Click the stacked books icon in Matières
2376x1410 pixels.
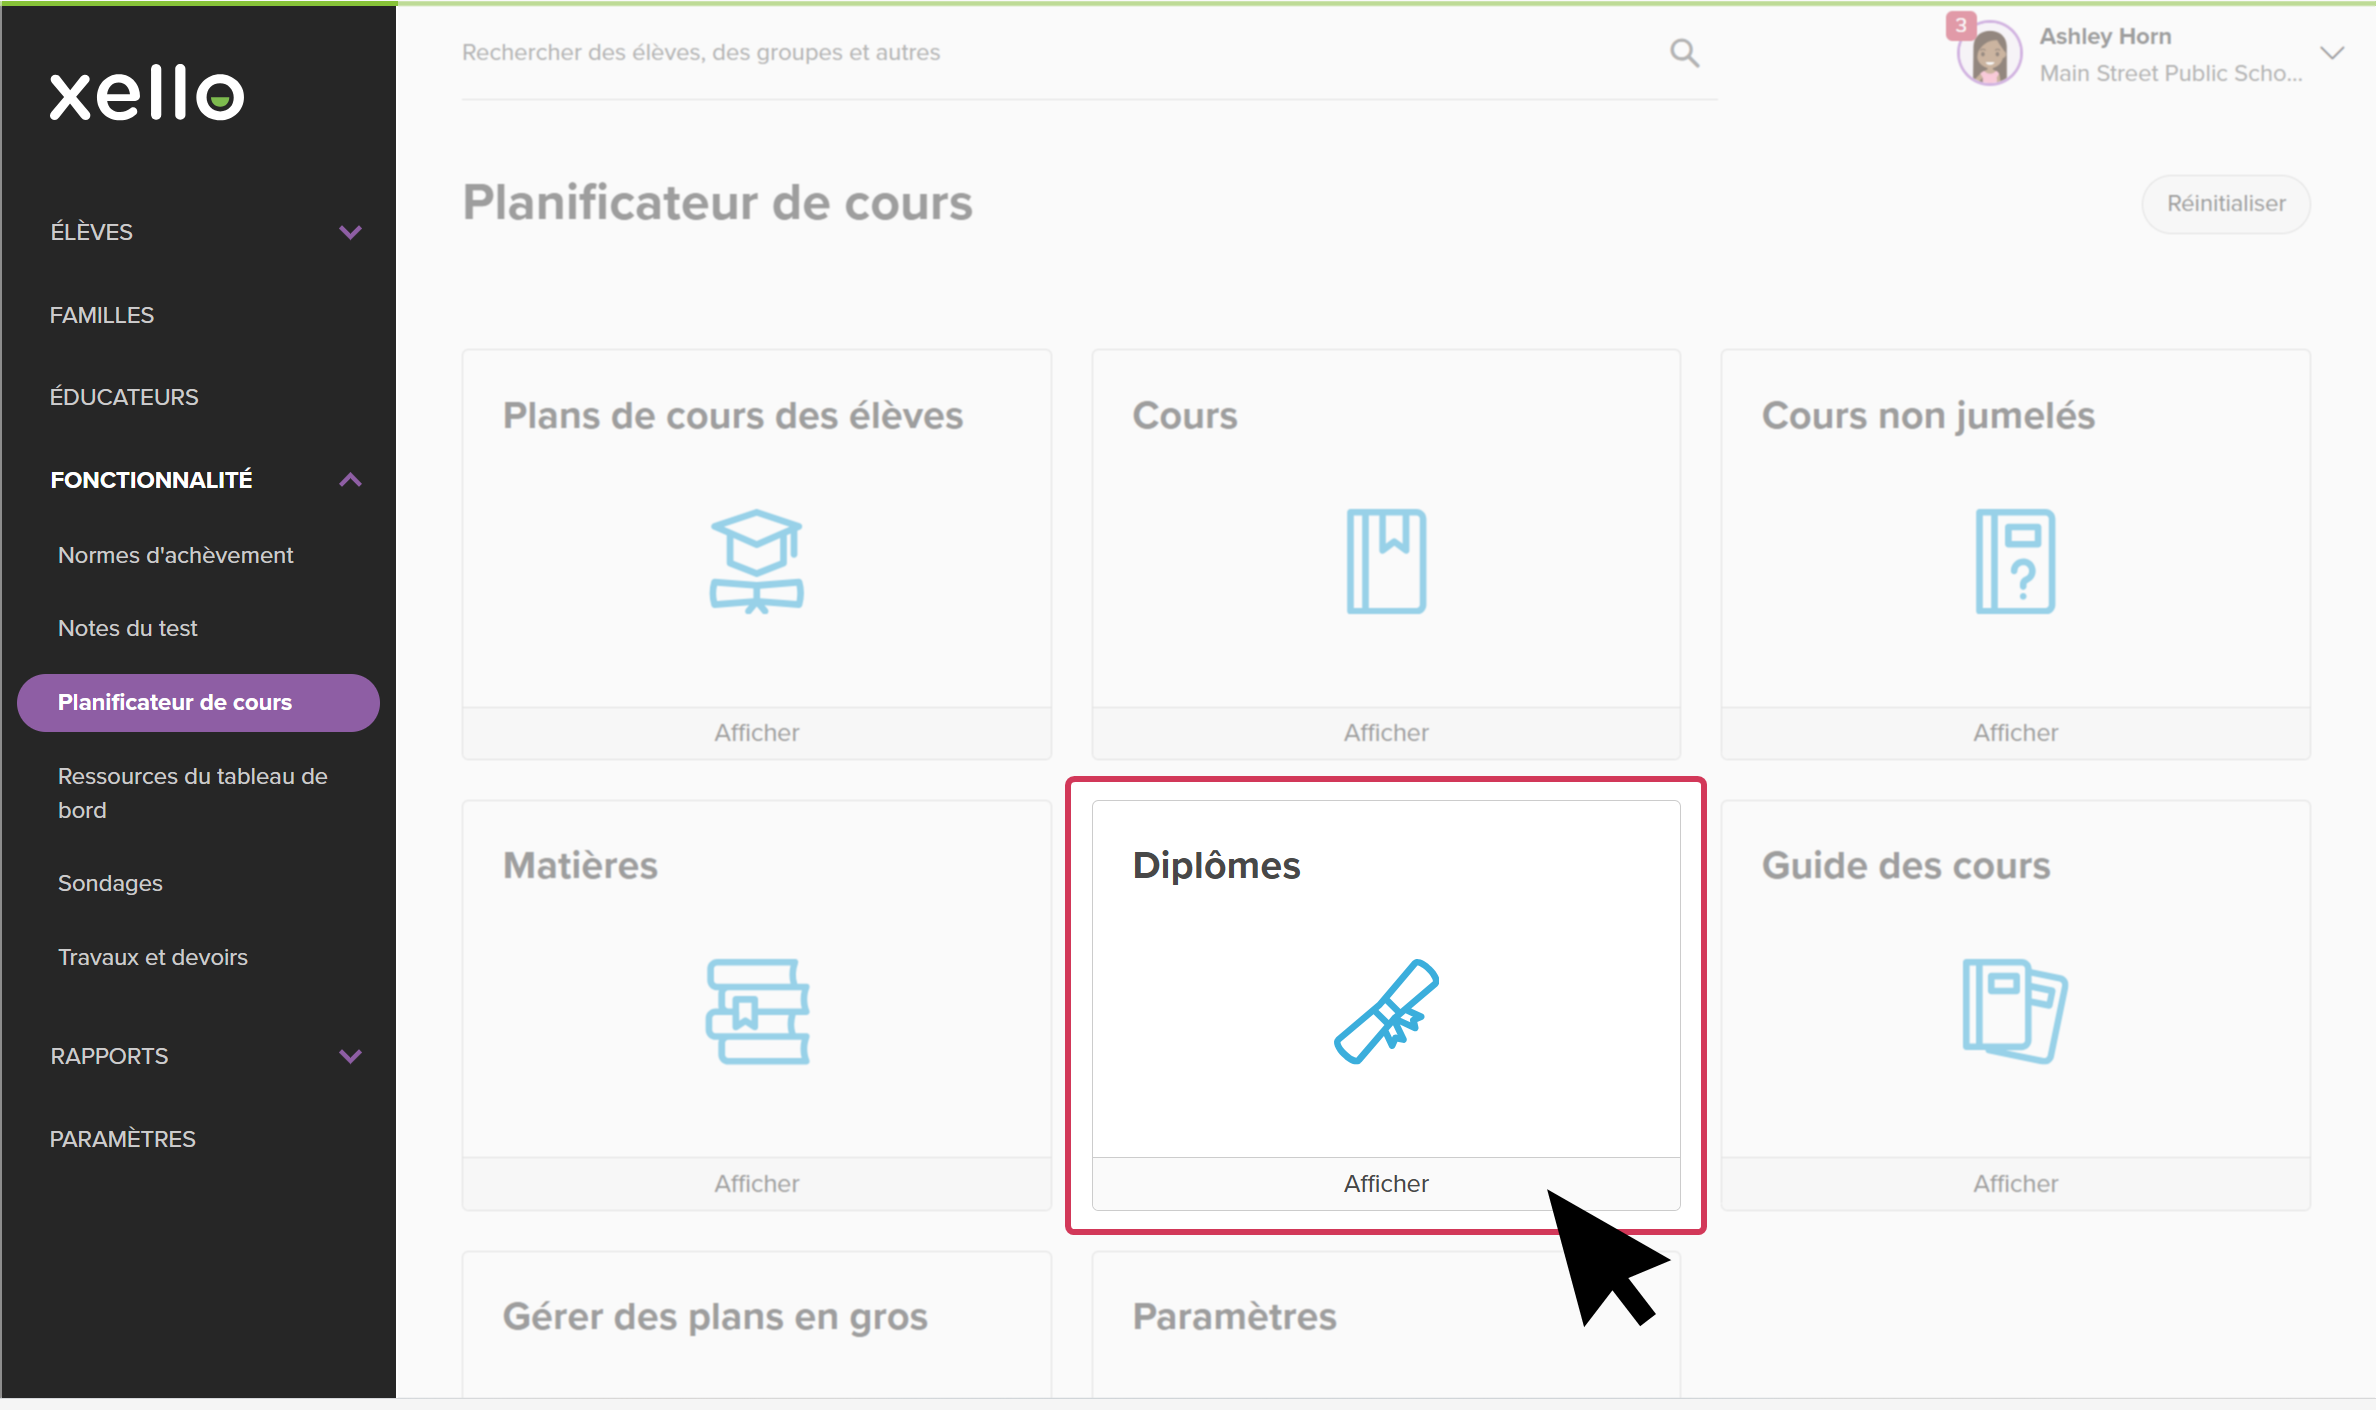tap(757, 1011)
